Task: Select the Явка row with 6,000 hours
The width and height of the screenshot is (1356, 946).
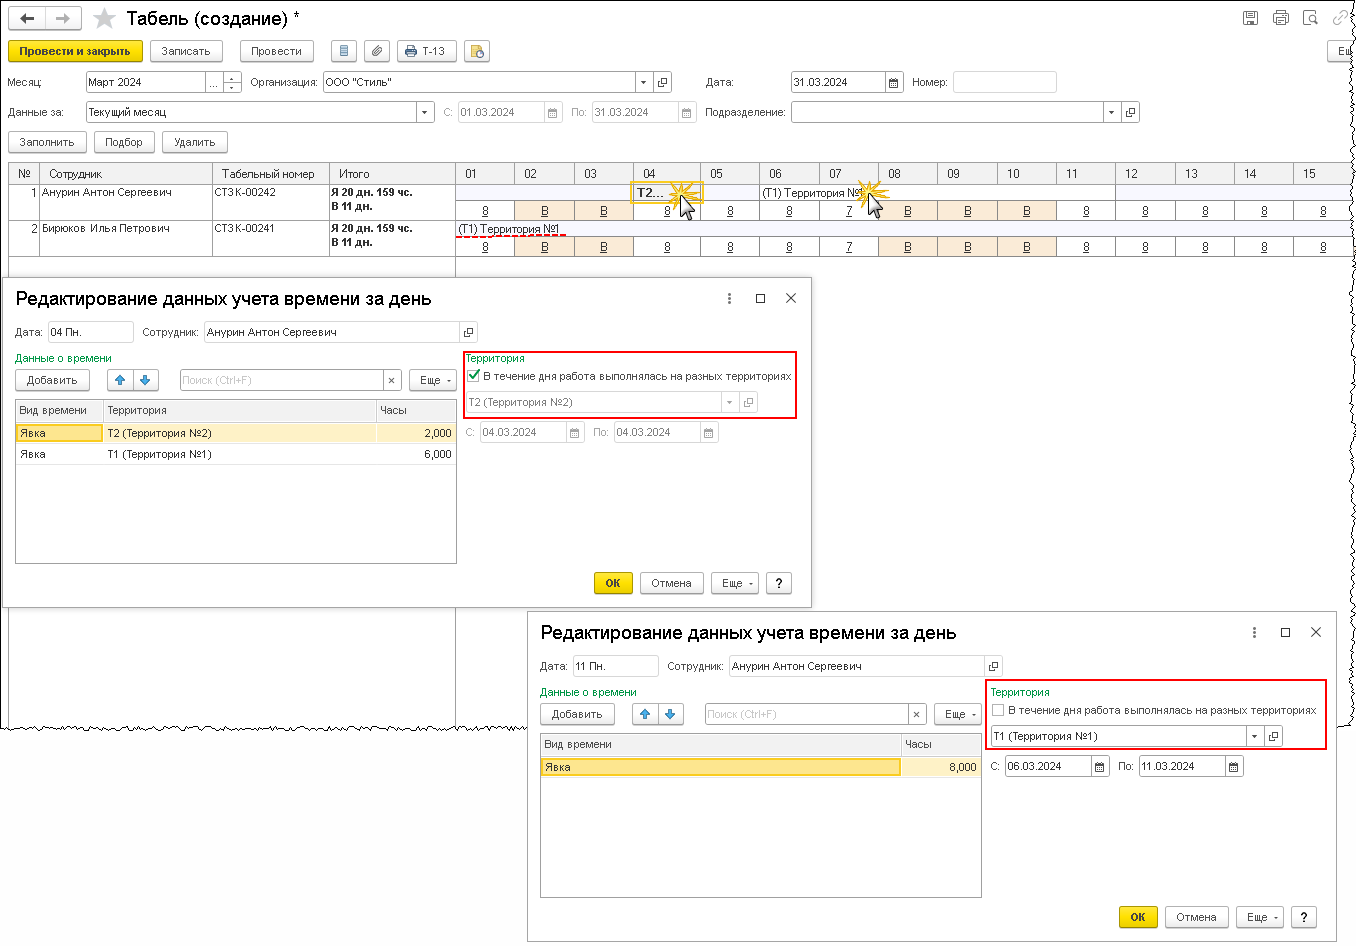Action: (236, 454)
